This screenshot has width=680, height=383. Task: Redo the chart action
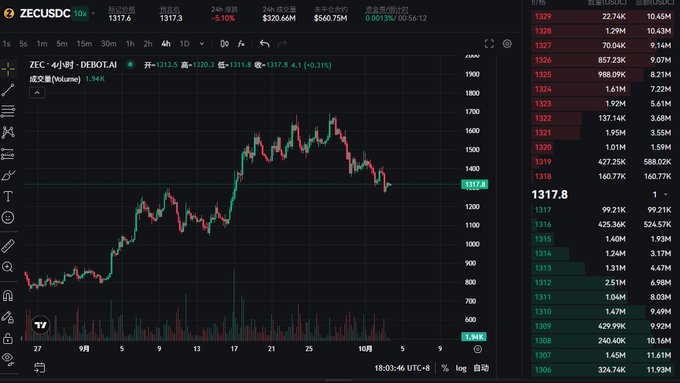coord(282,44)
